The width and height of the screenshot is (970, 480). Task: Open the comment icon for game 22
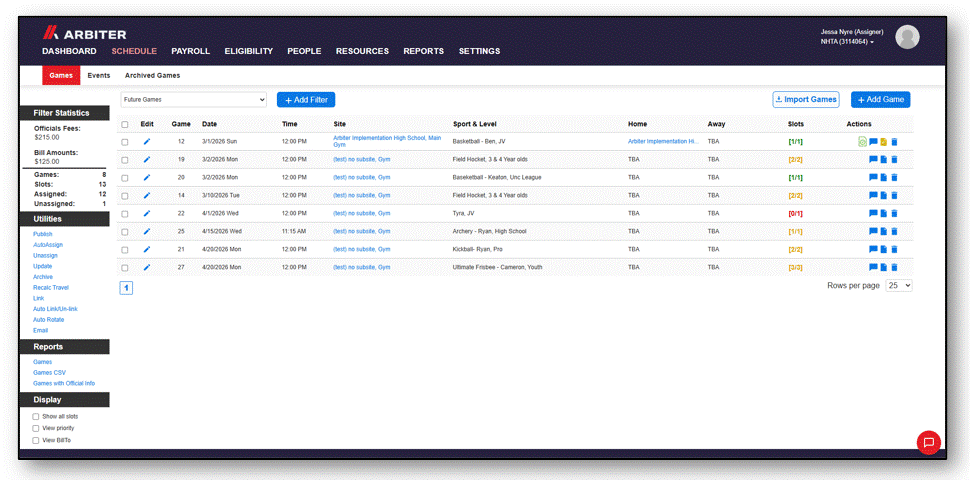coord(873,213)
